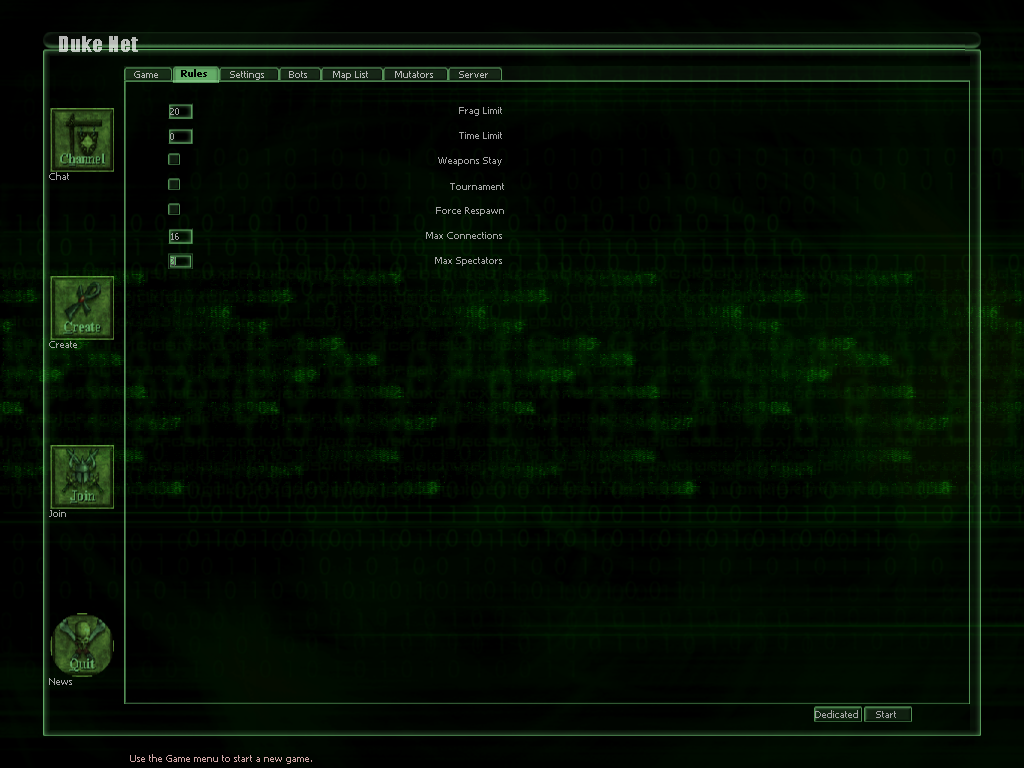1024x768 pixels.
Task: Click the Start button
Action: [x=888, y=714]
